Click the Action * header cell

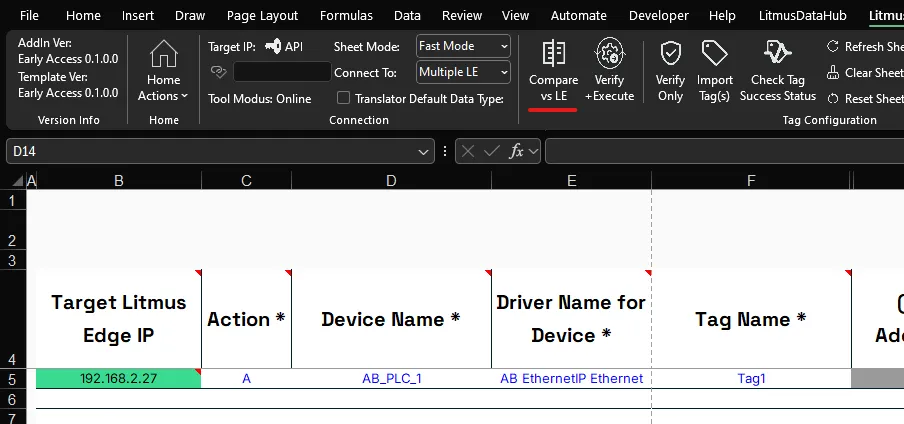tap(246, 318)
